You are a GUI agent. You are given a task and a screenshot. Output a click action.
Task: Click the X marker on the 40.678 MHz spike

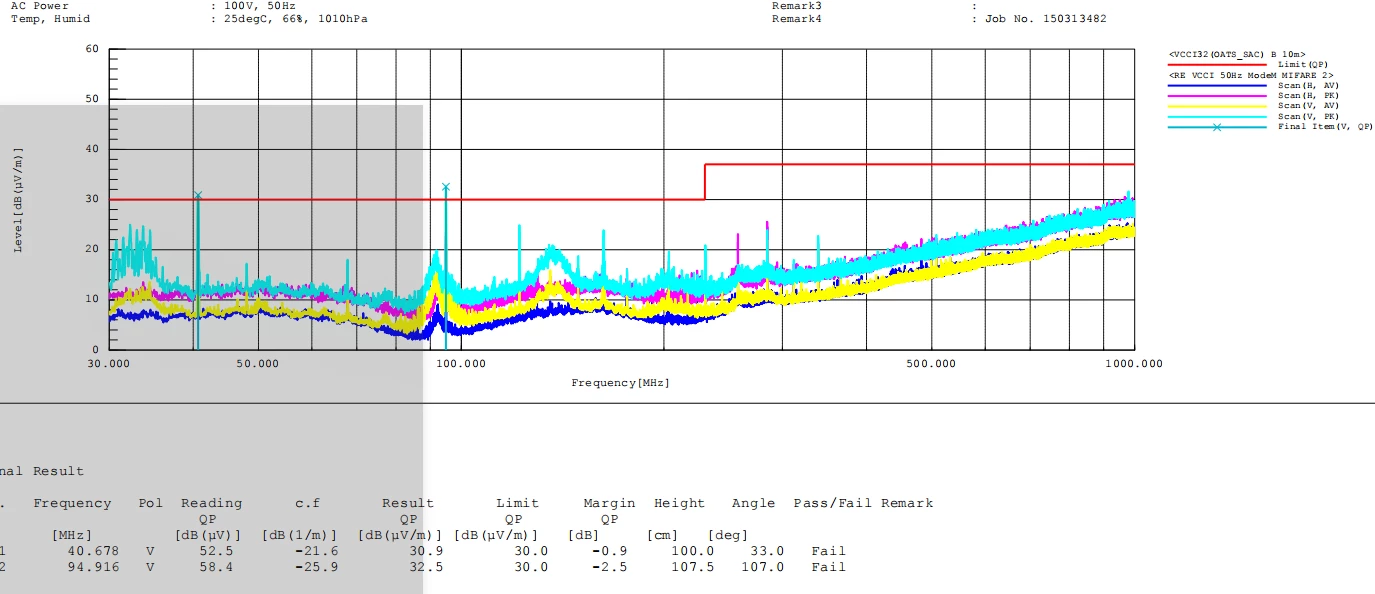click(x=198, y=195)
